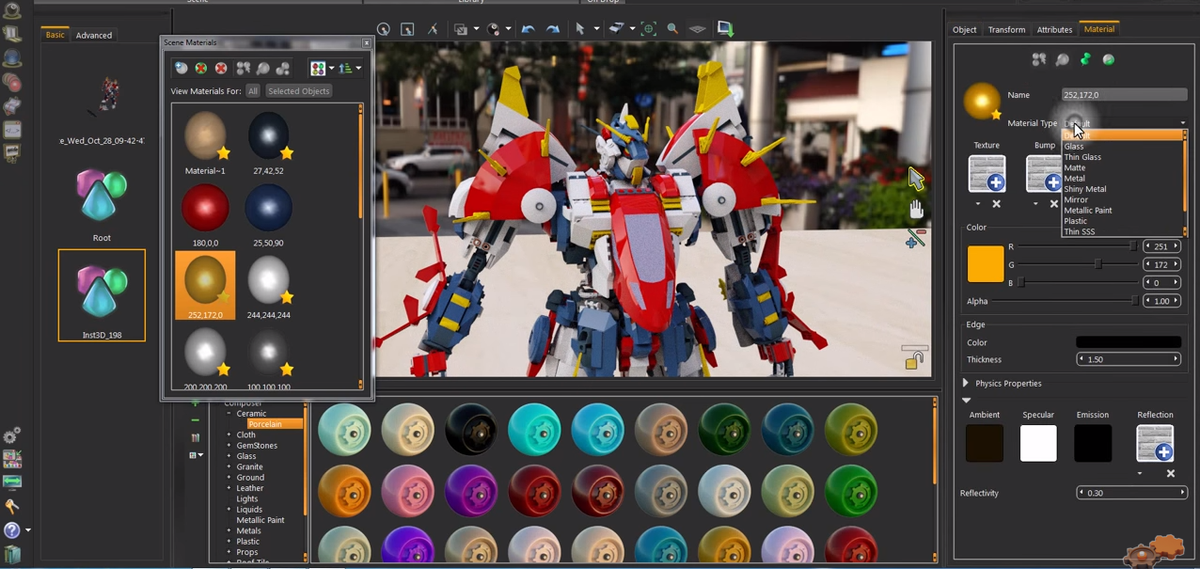The width and height of the screenshot is (1200, 569).
Task: Click the G color slider handle
Action: click(1098, 264)
